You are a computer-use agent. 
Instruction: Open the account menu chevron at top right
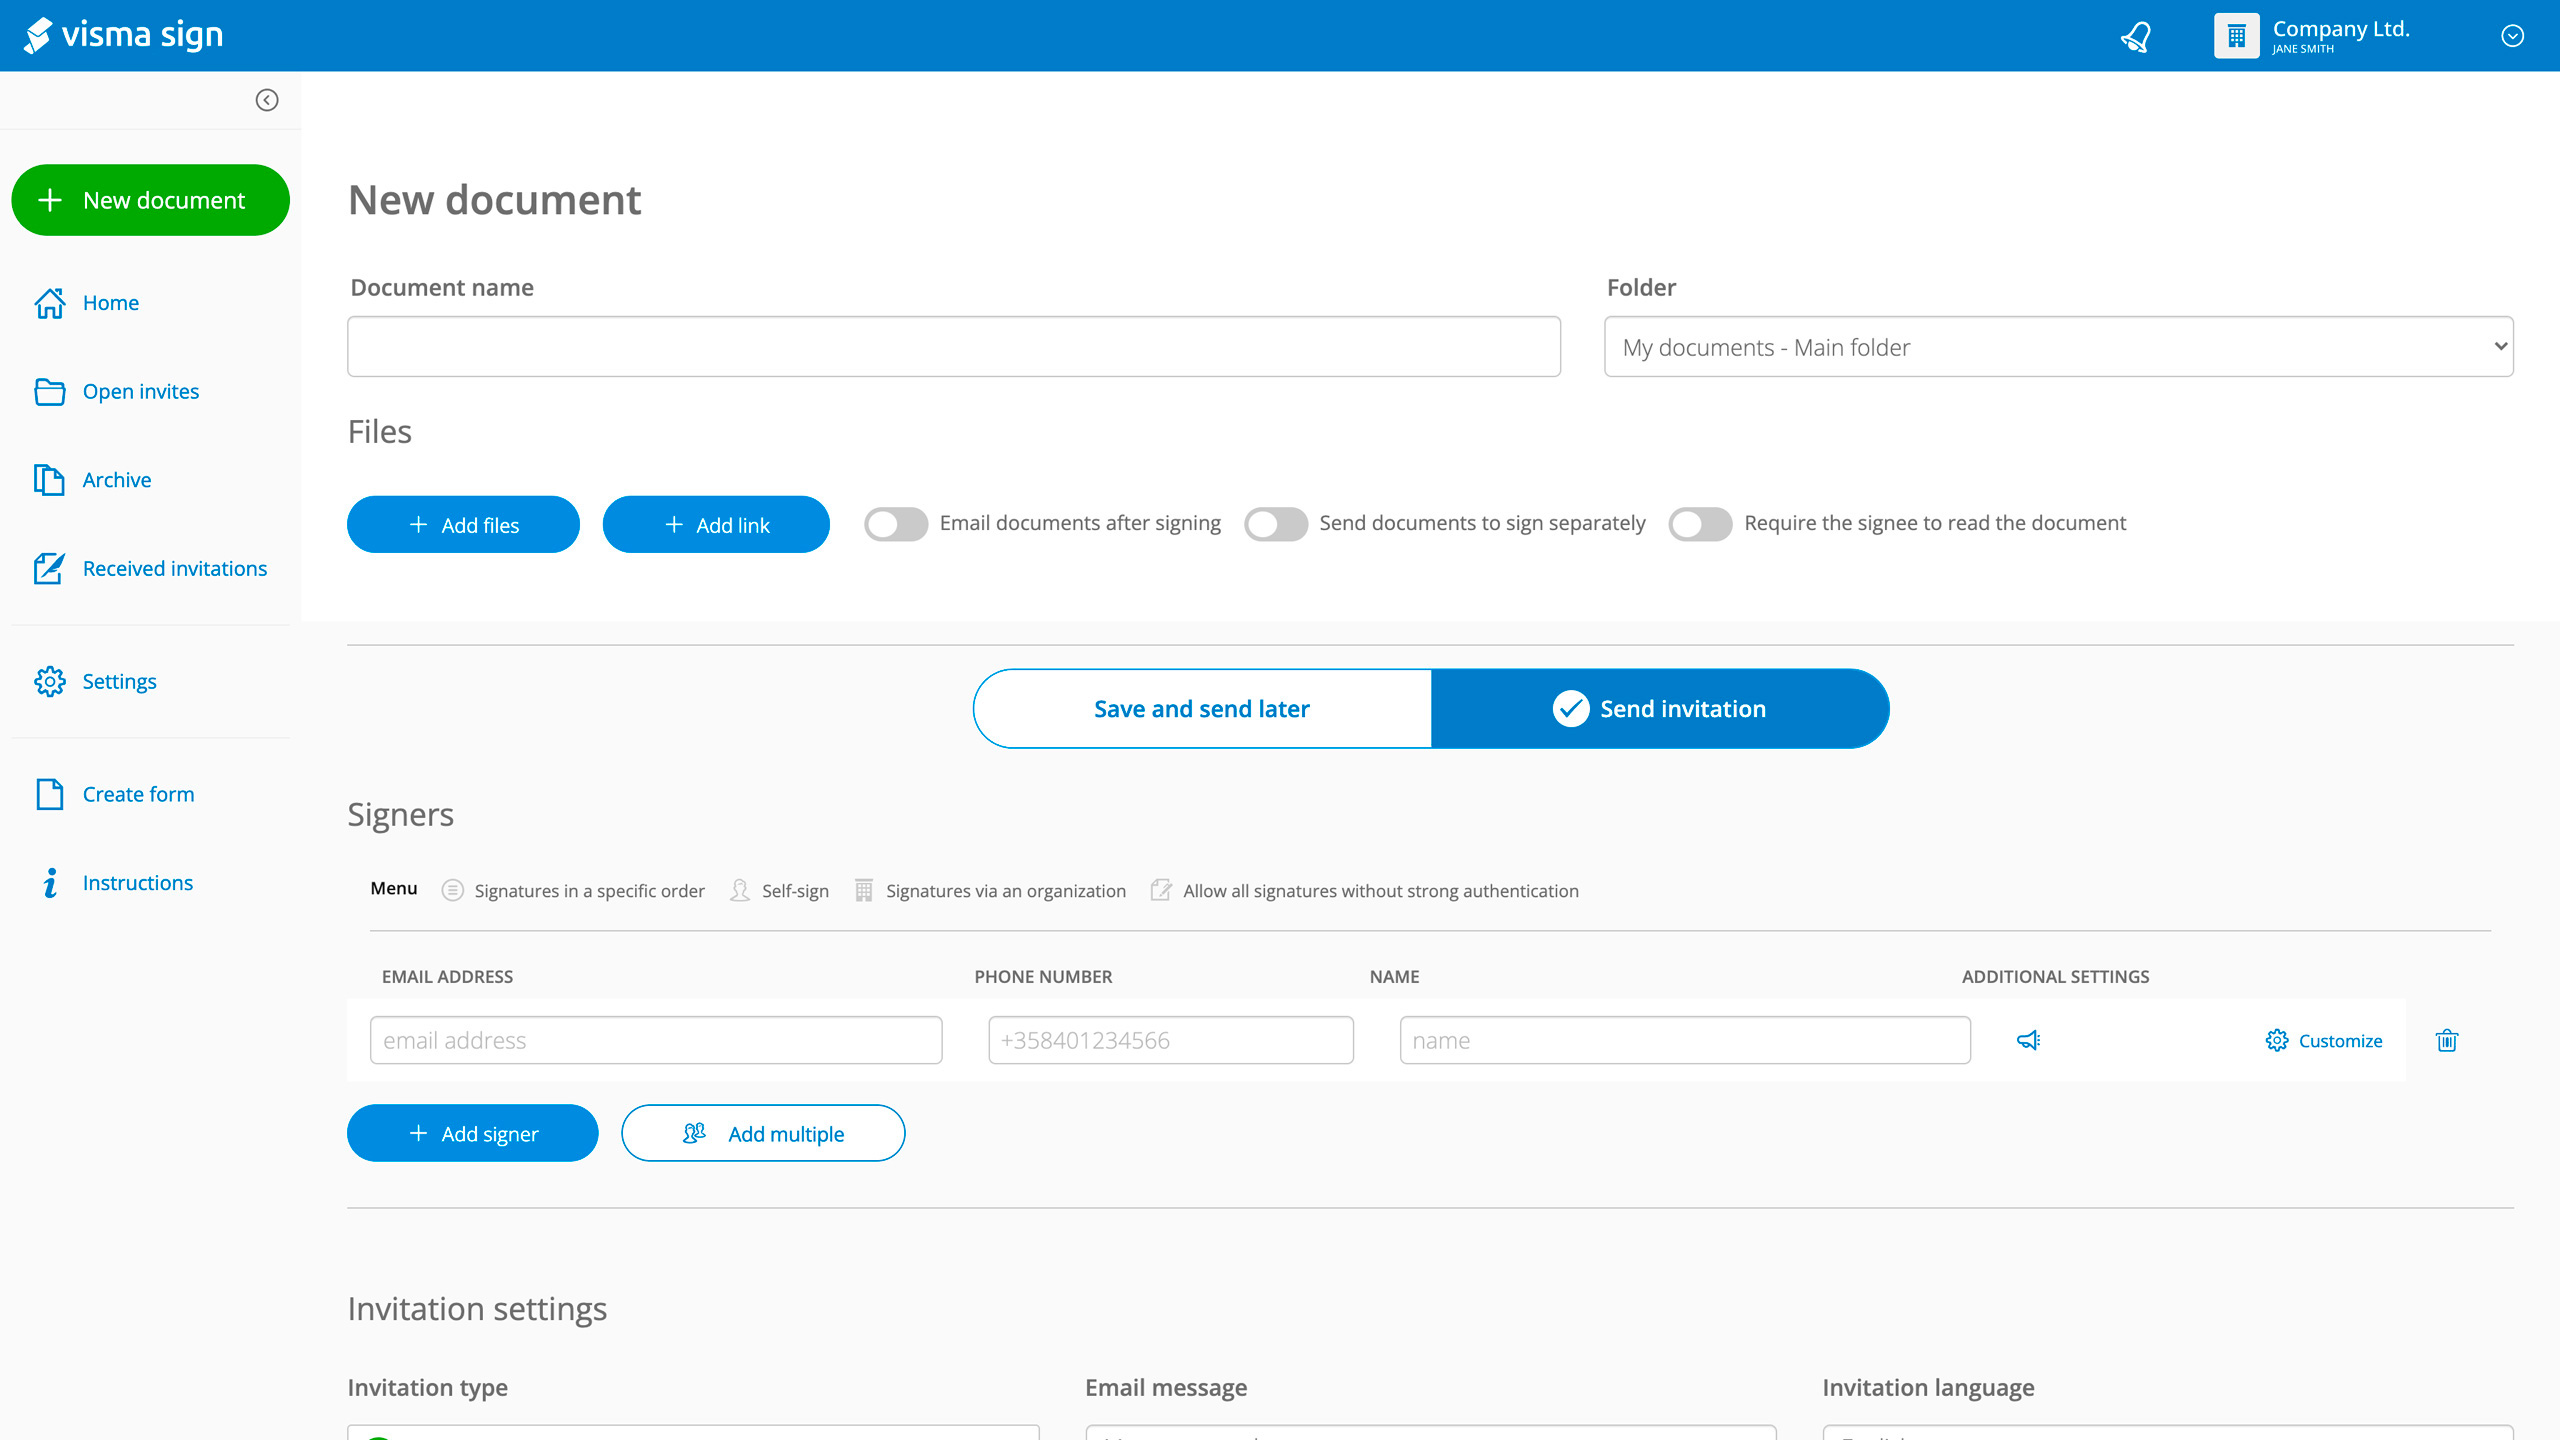2512,35
